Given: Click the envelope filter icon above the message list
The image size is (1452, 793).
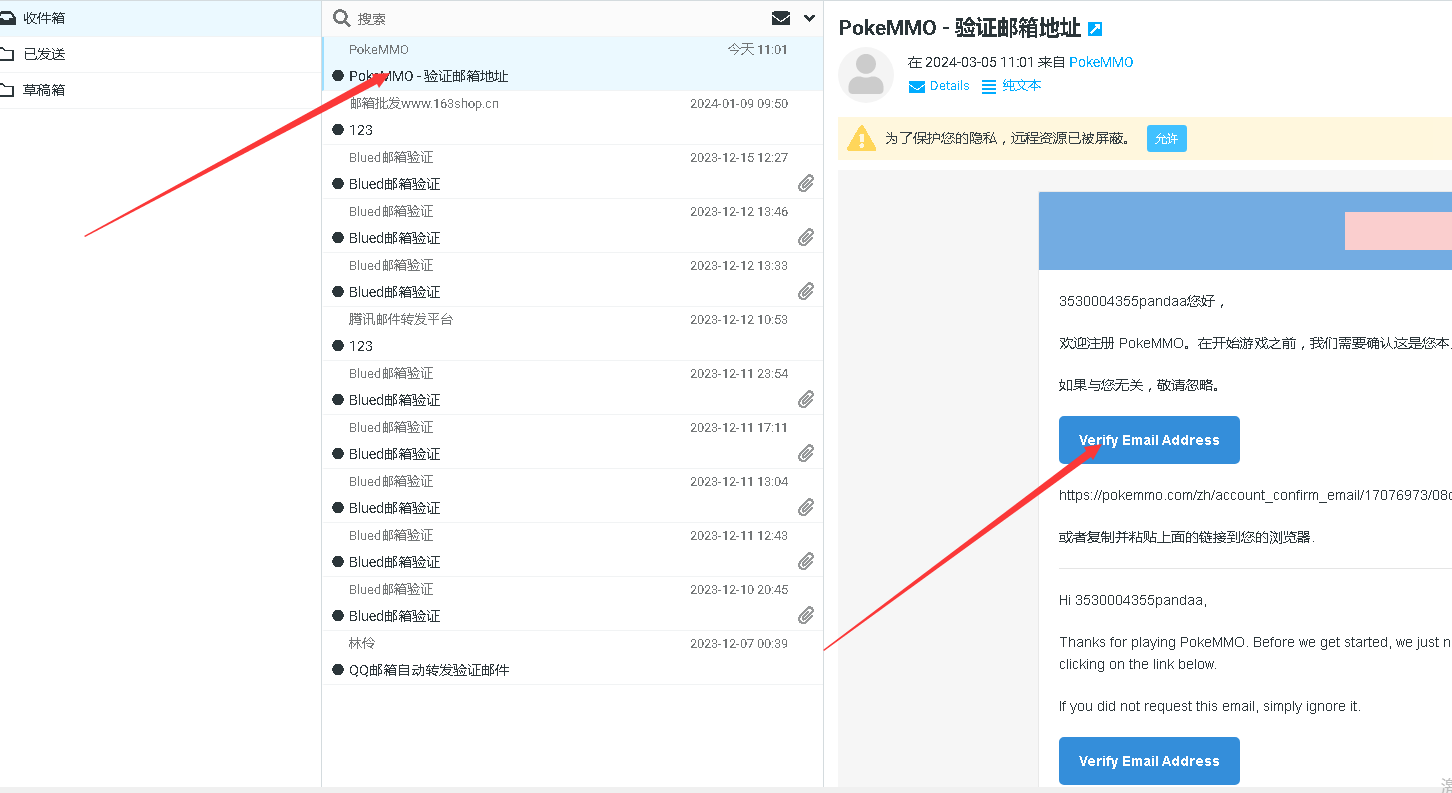Looking at the screenshot, I should click(x=781, y=18).
